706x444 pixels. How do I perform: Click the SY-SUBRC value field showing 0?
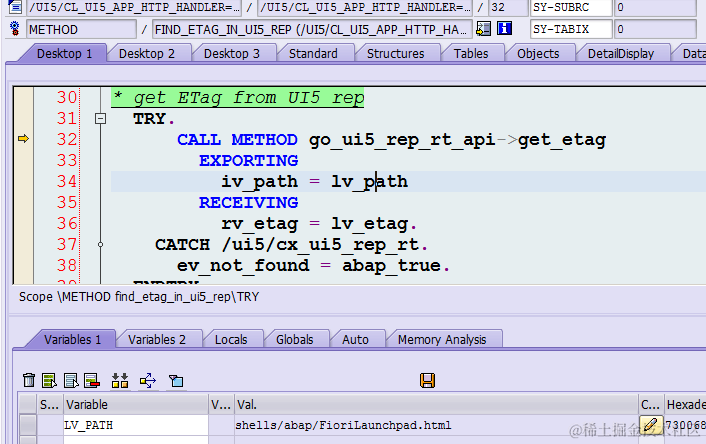656,7
